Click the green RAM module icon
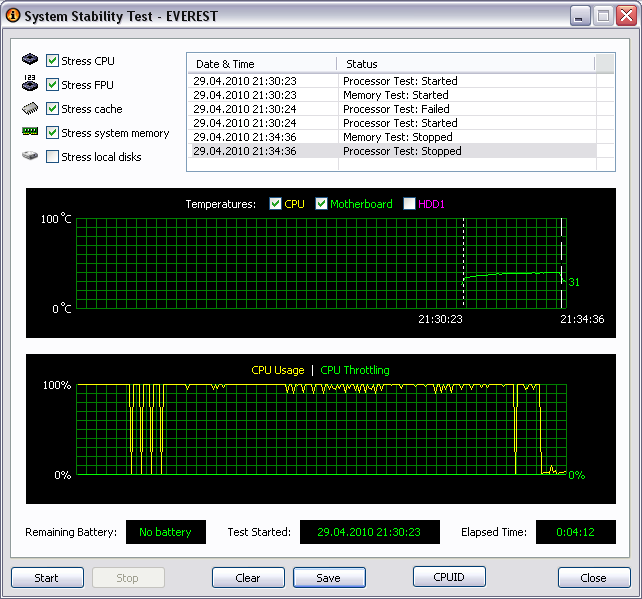Viewport: 642px width, 599px height. point(30,131)
